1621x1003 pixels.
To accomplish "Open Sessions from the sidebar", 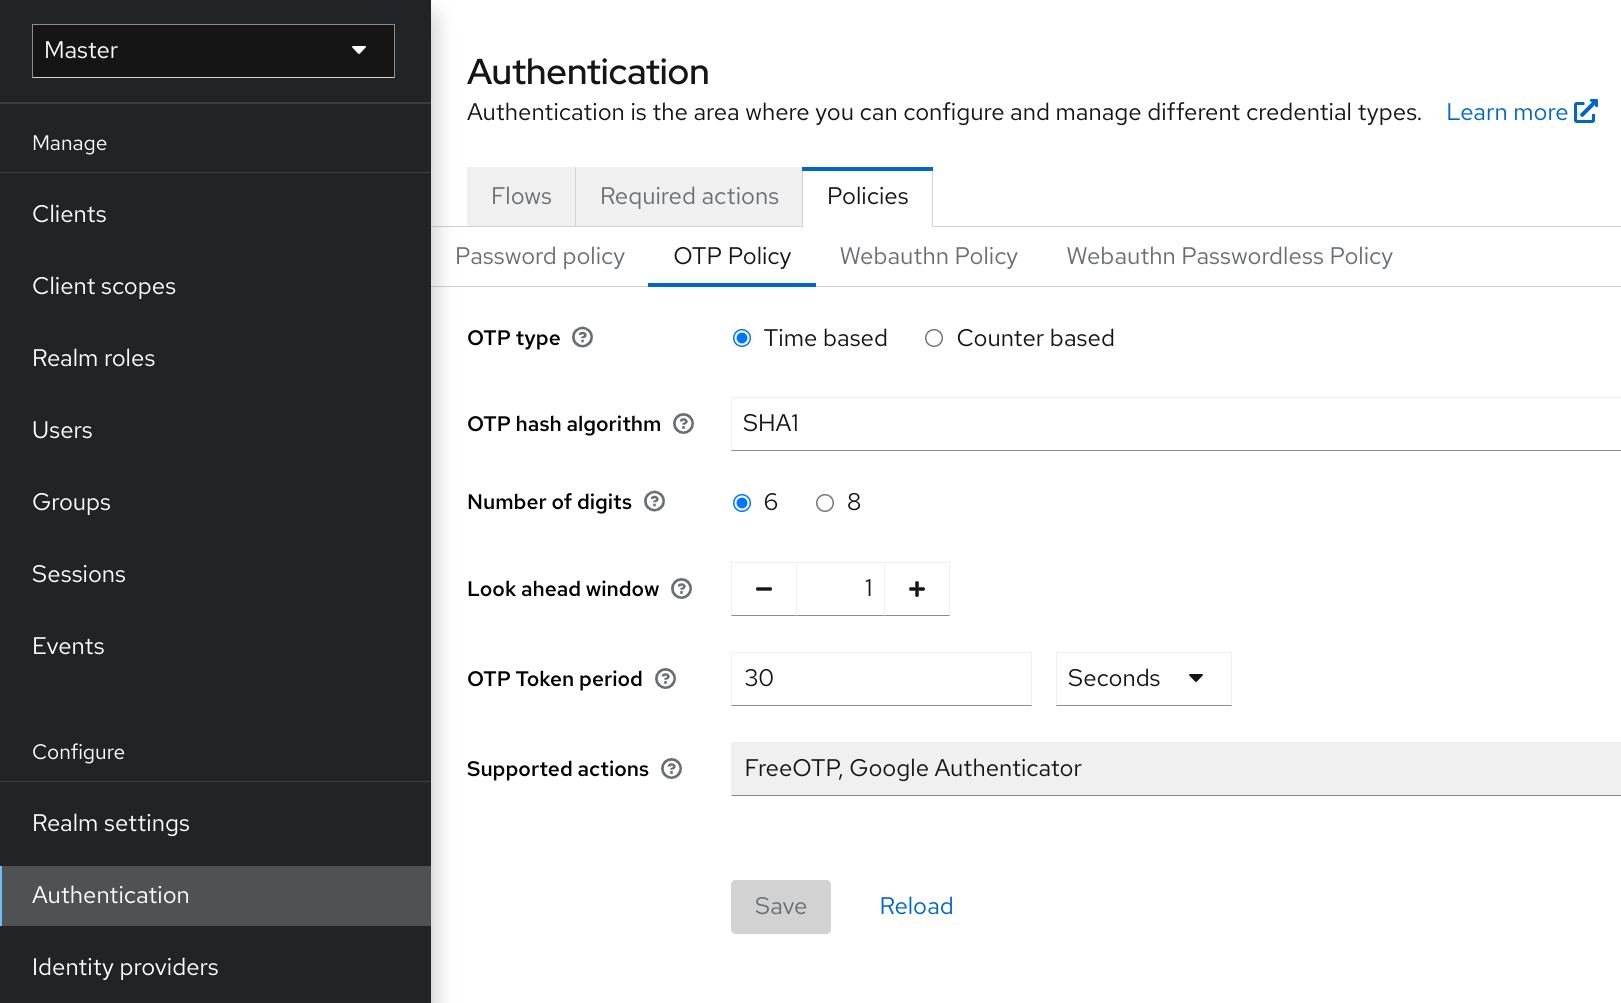I will tap(215, 574).
